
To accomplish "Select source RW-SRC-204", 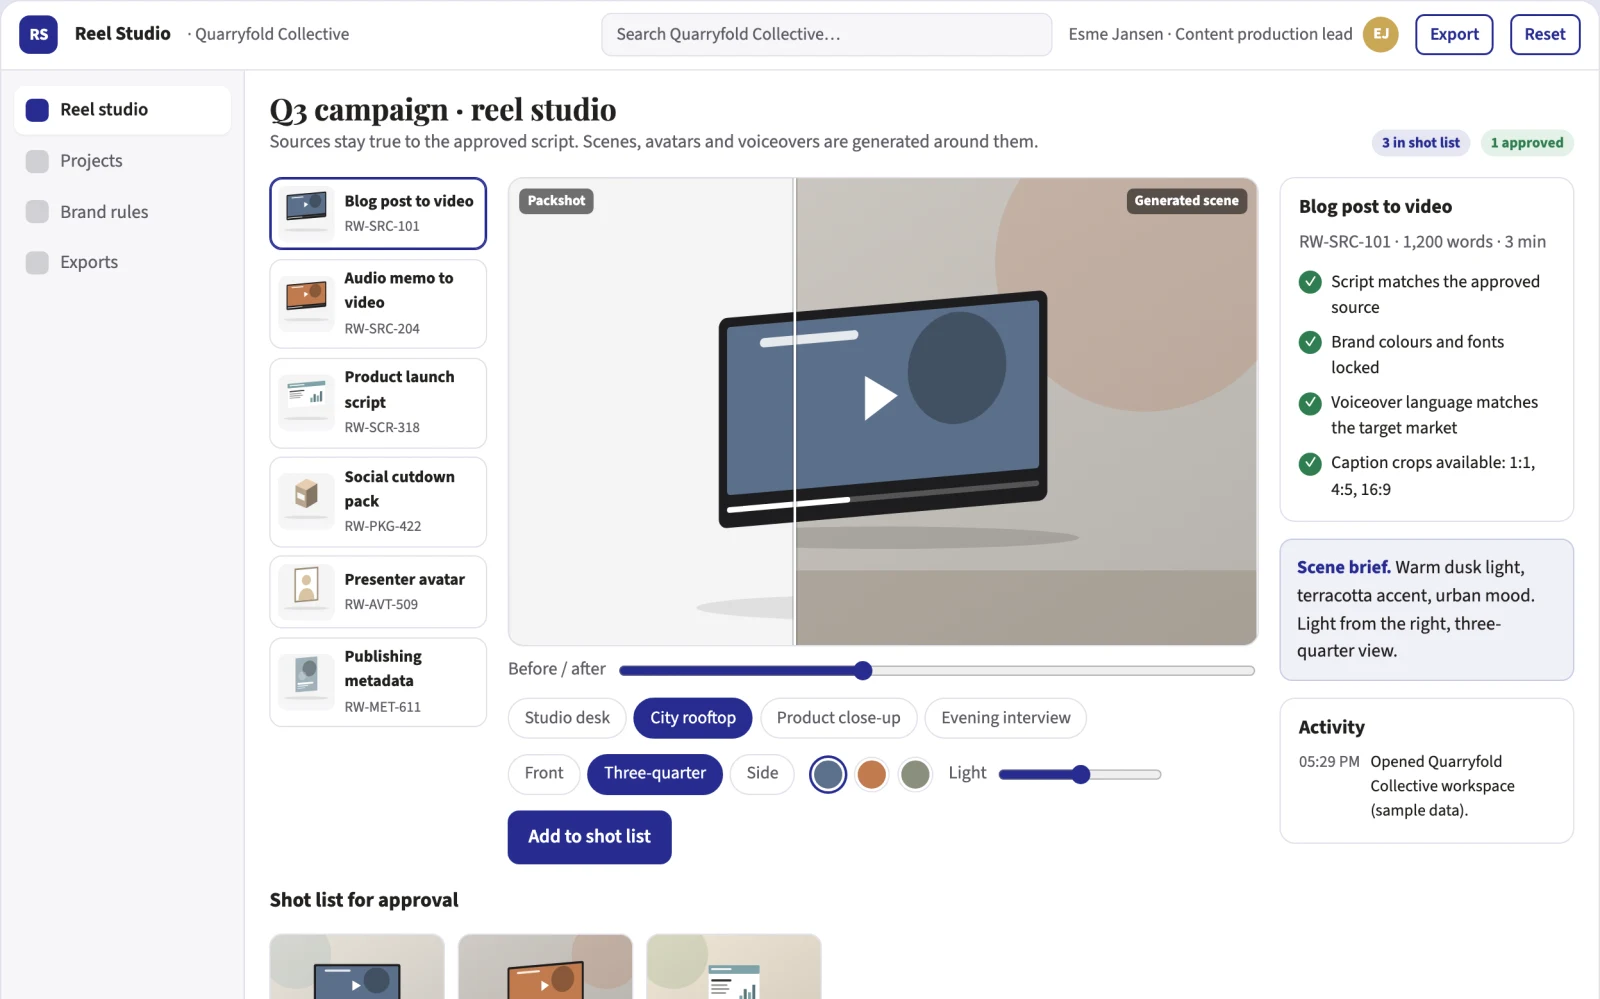I will [378, 304].
